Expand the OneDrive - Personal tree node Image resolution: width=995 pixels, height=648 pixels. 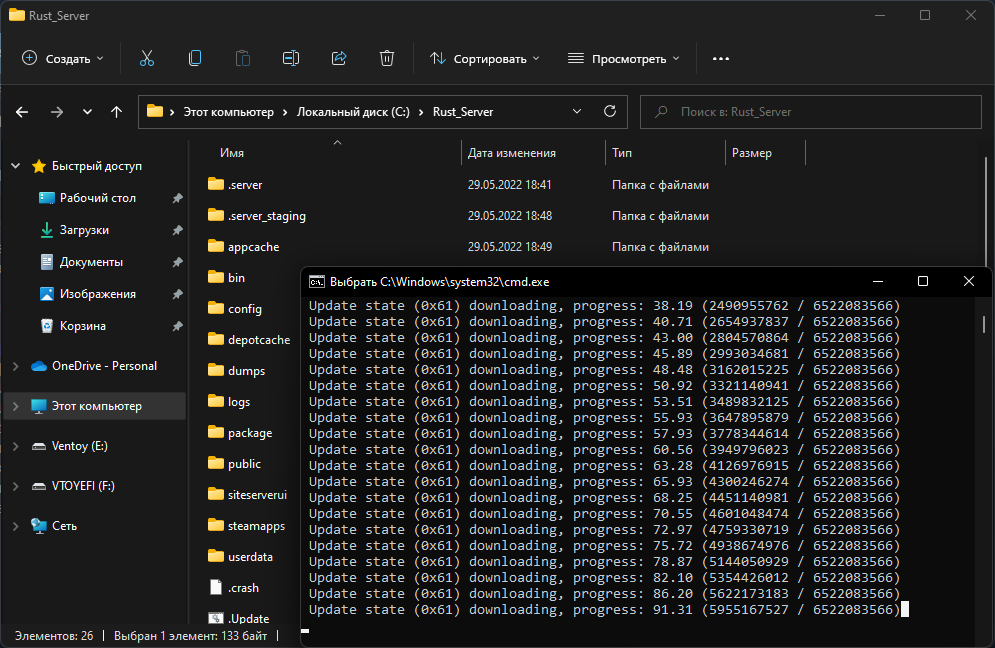click(15, 366)
